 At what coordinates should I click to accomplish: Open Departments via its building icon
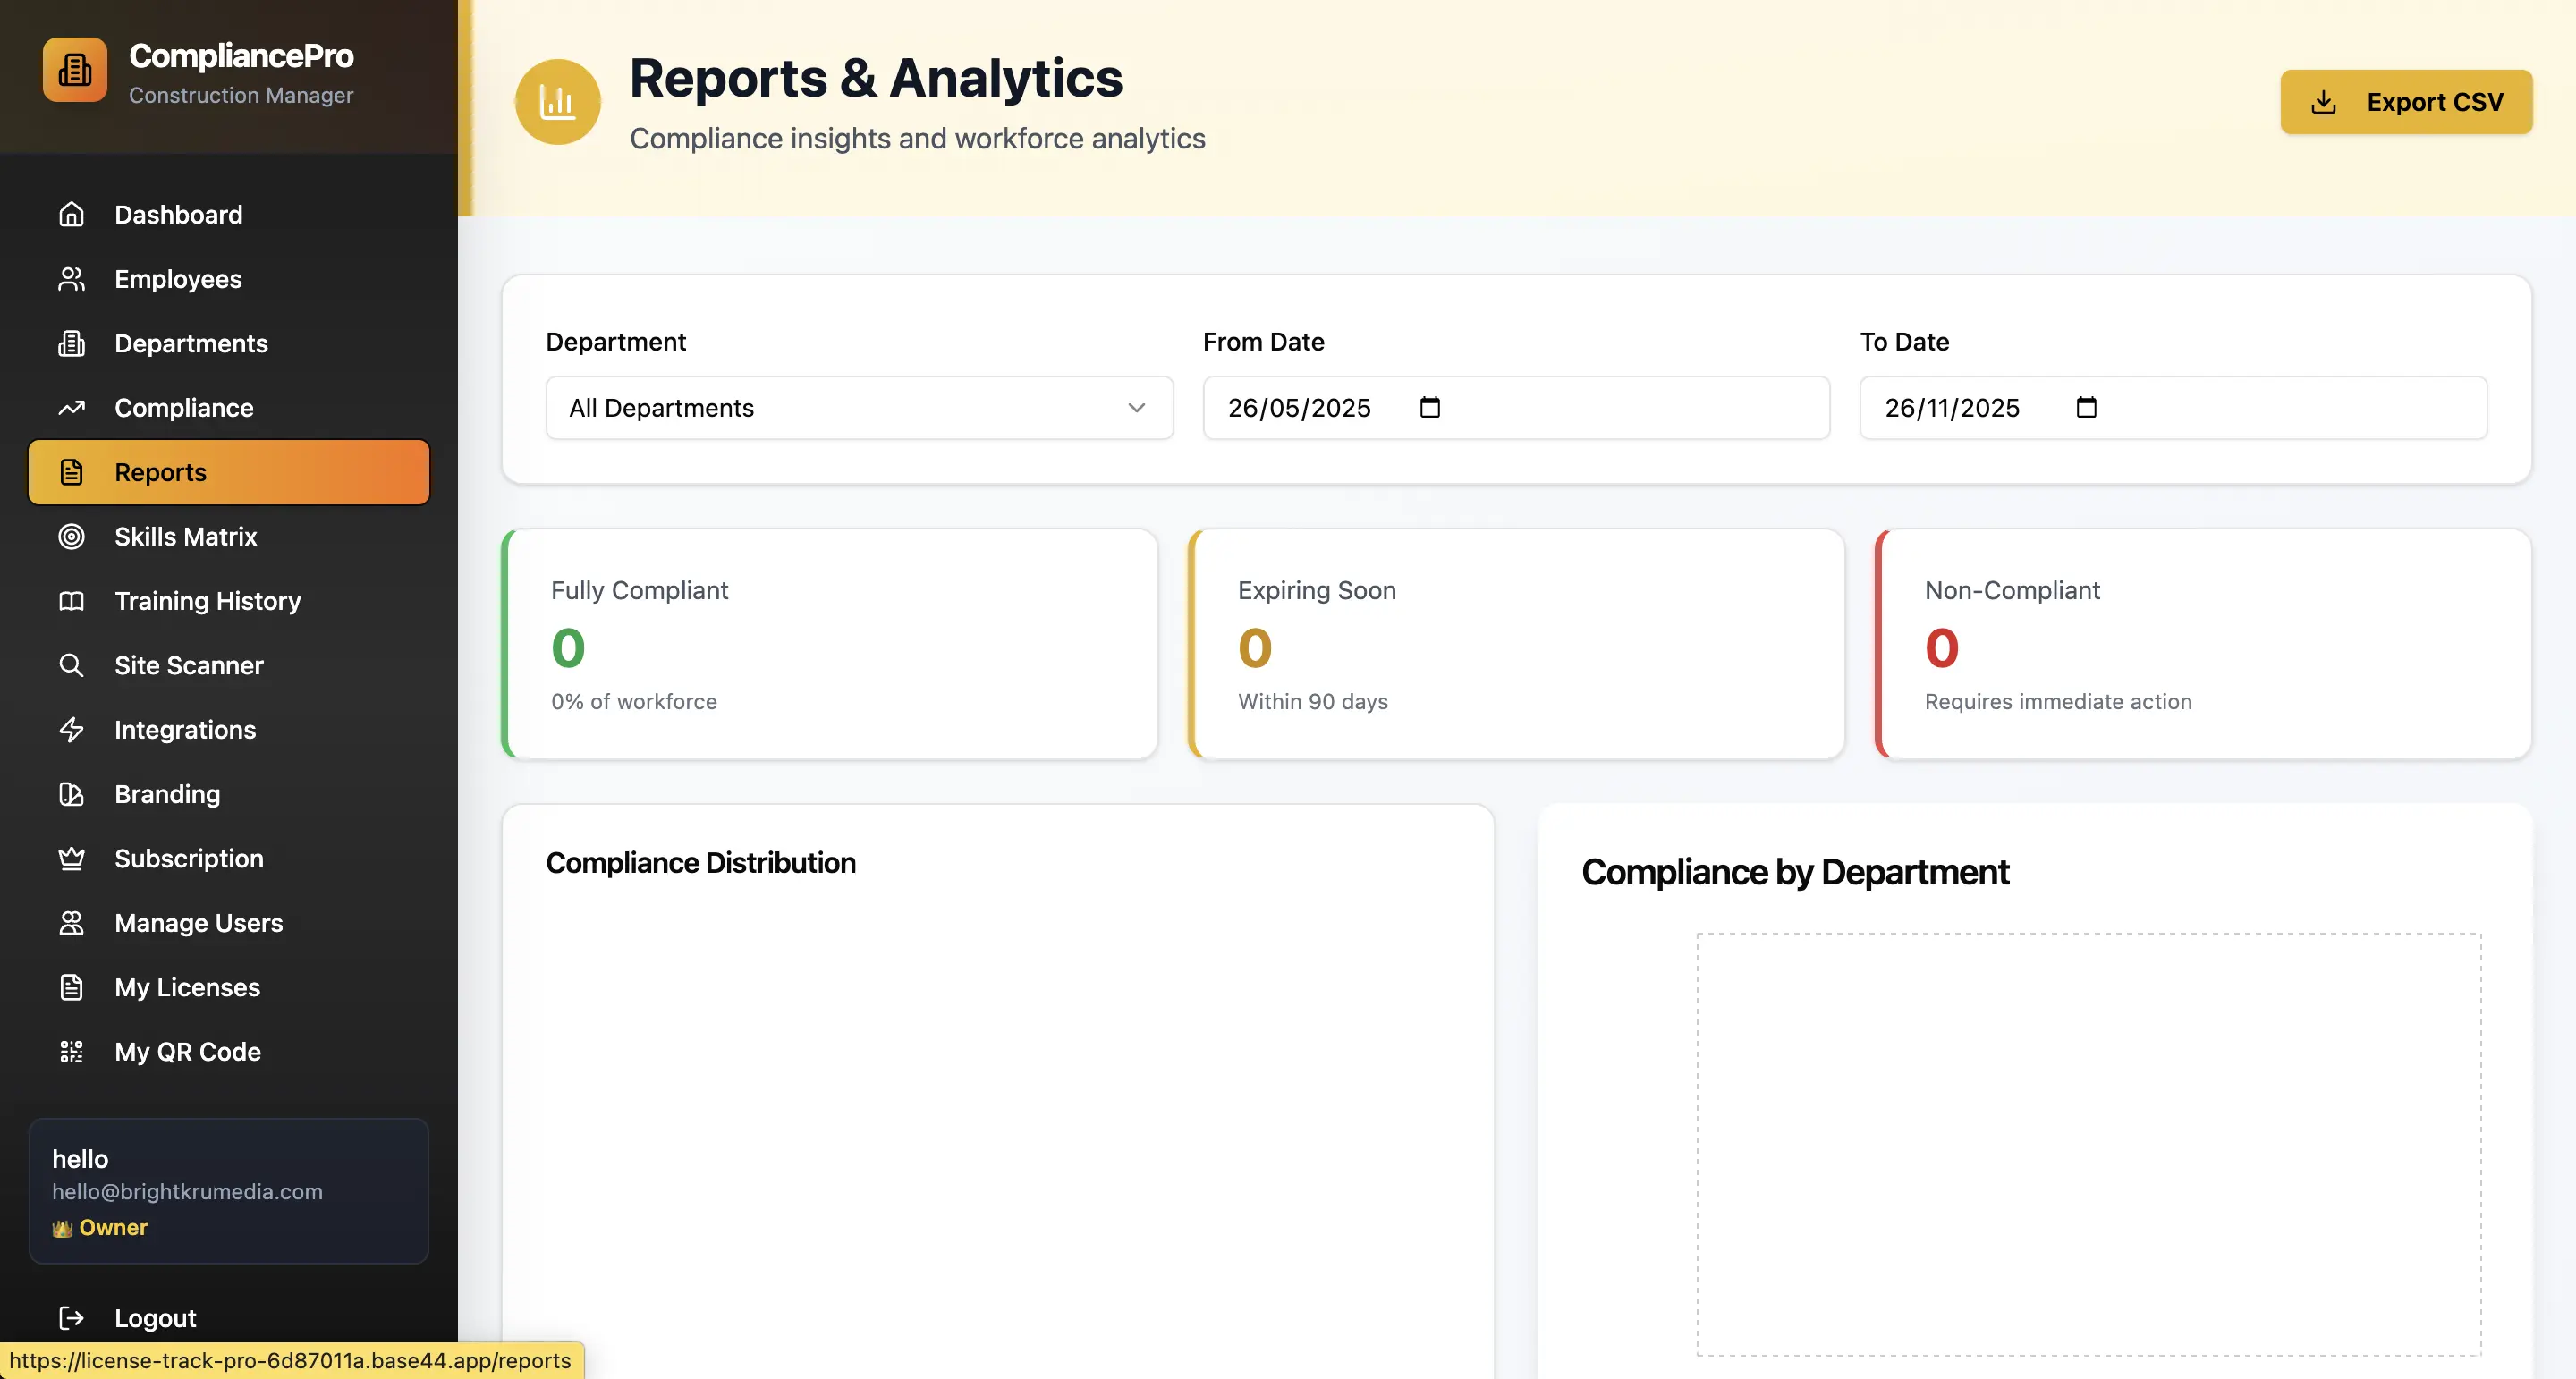[71, 343]
